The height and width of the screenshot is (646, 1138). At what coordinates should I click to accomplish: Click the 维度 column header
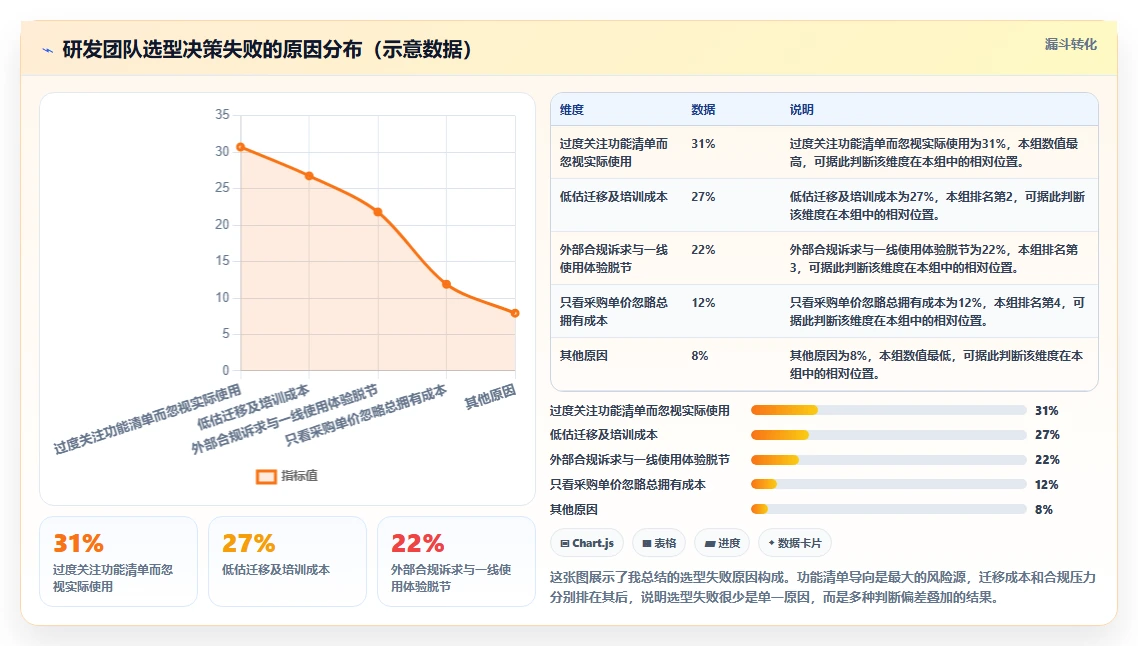572,110
